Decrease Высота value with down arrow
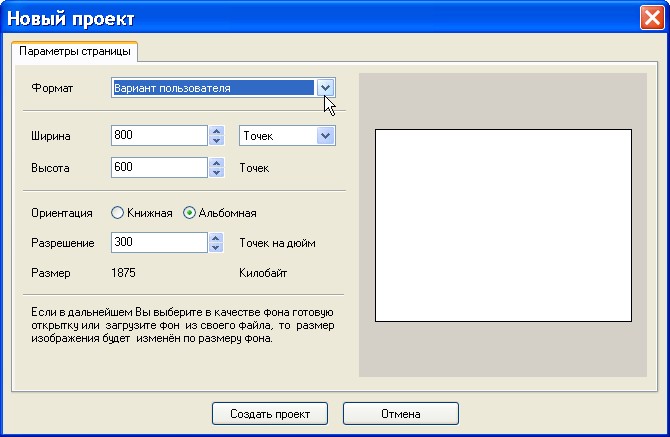This screenshot has height=437, width=670. pos(217,173)
